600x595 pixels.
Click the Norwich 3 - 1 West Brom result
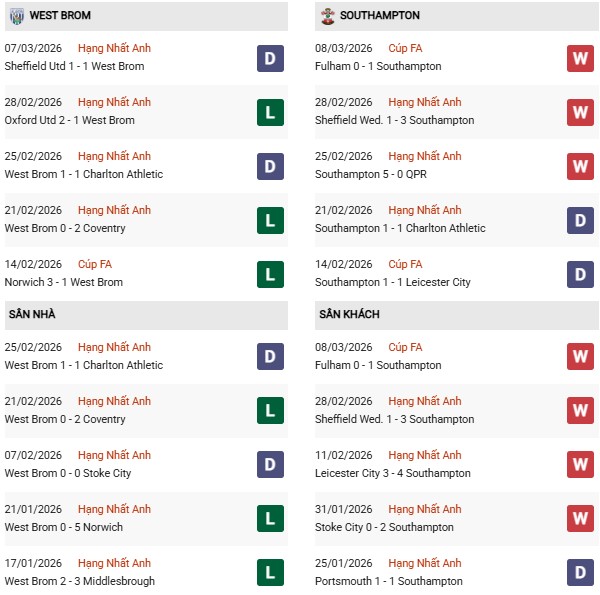coord(63,283)
